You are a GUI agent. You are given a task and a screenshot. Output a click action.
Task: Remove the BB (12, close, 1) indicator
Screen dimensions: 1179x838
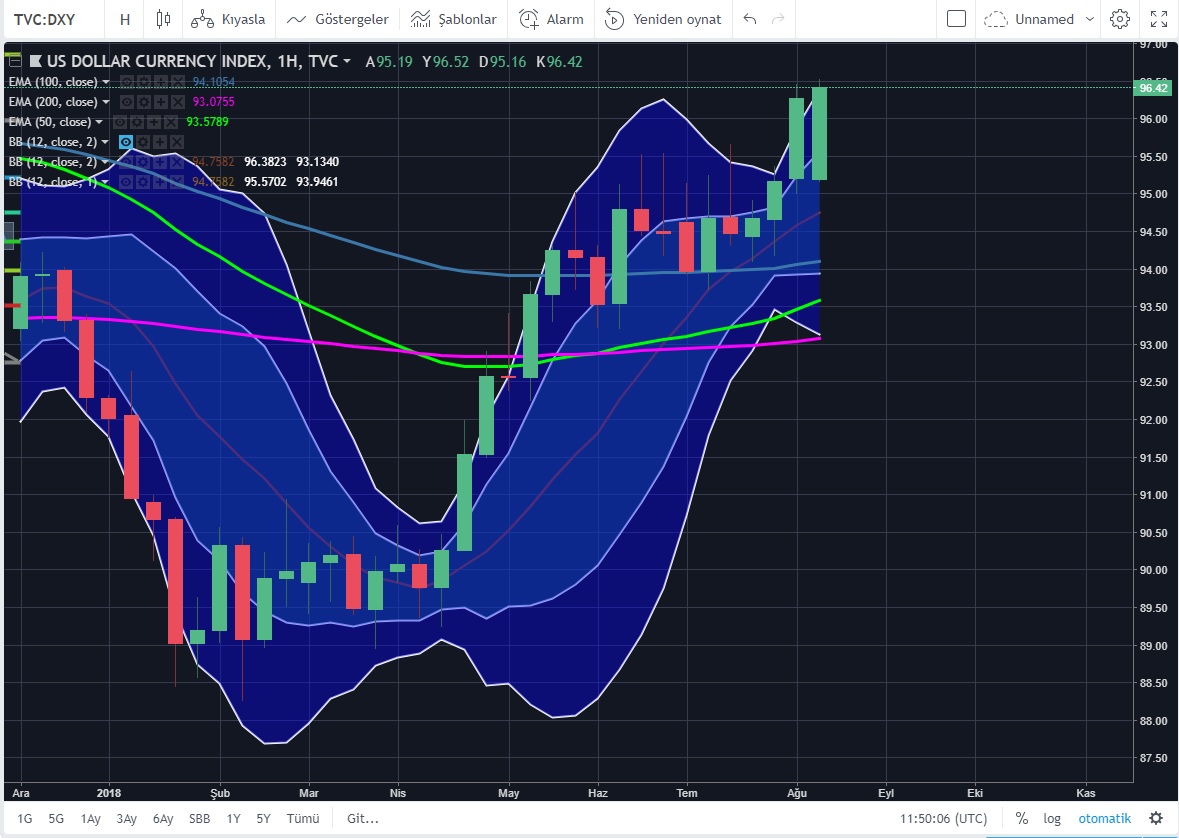(x=176, y=181)
